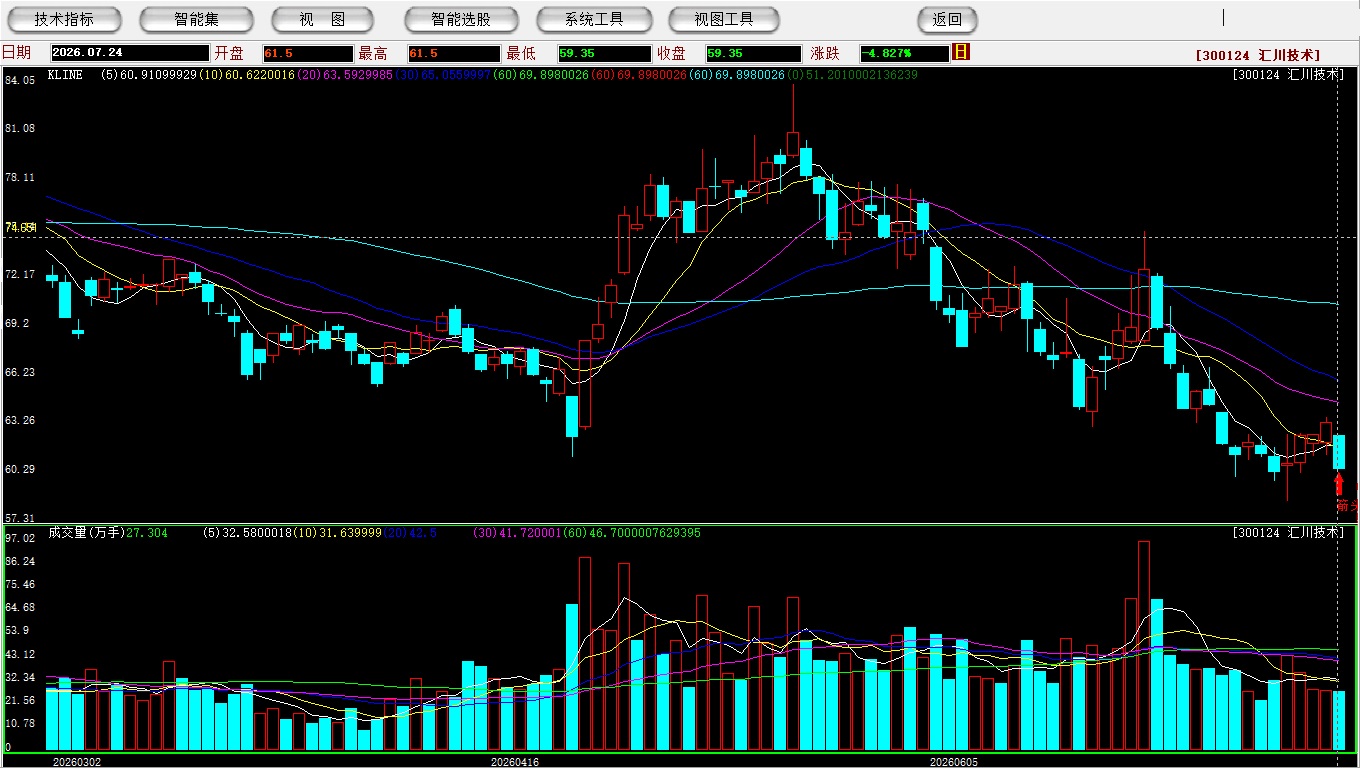Select the latest cyan candlestick at chart's right edge
Image resolution: width=1360 pixels, height=768 pixels.
coord(1339,452)
